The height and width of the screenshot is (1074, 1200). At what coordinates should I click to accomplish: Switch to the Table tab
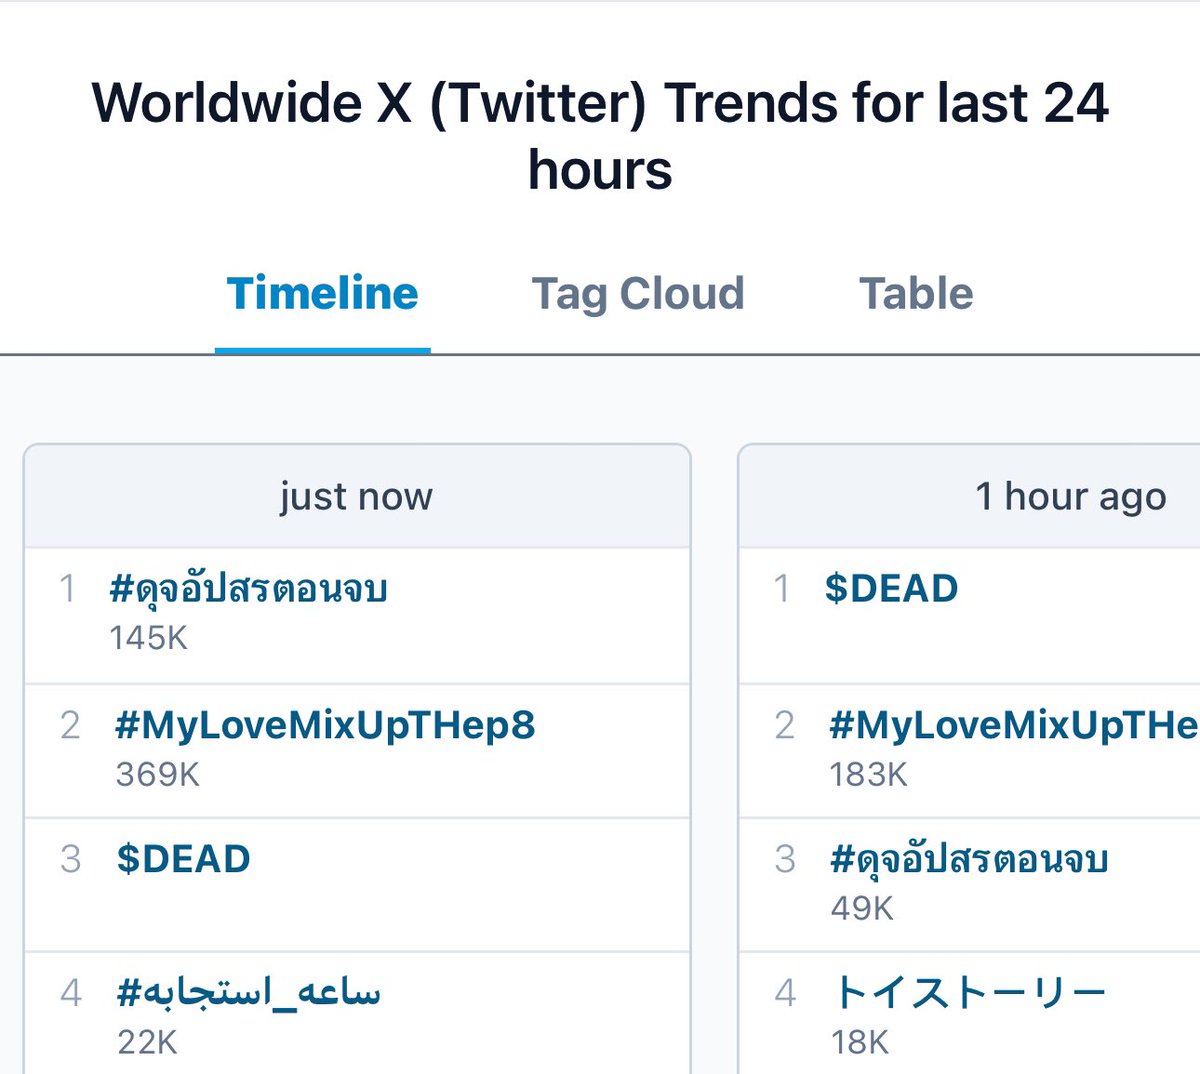coord(916,294)
